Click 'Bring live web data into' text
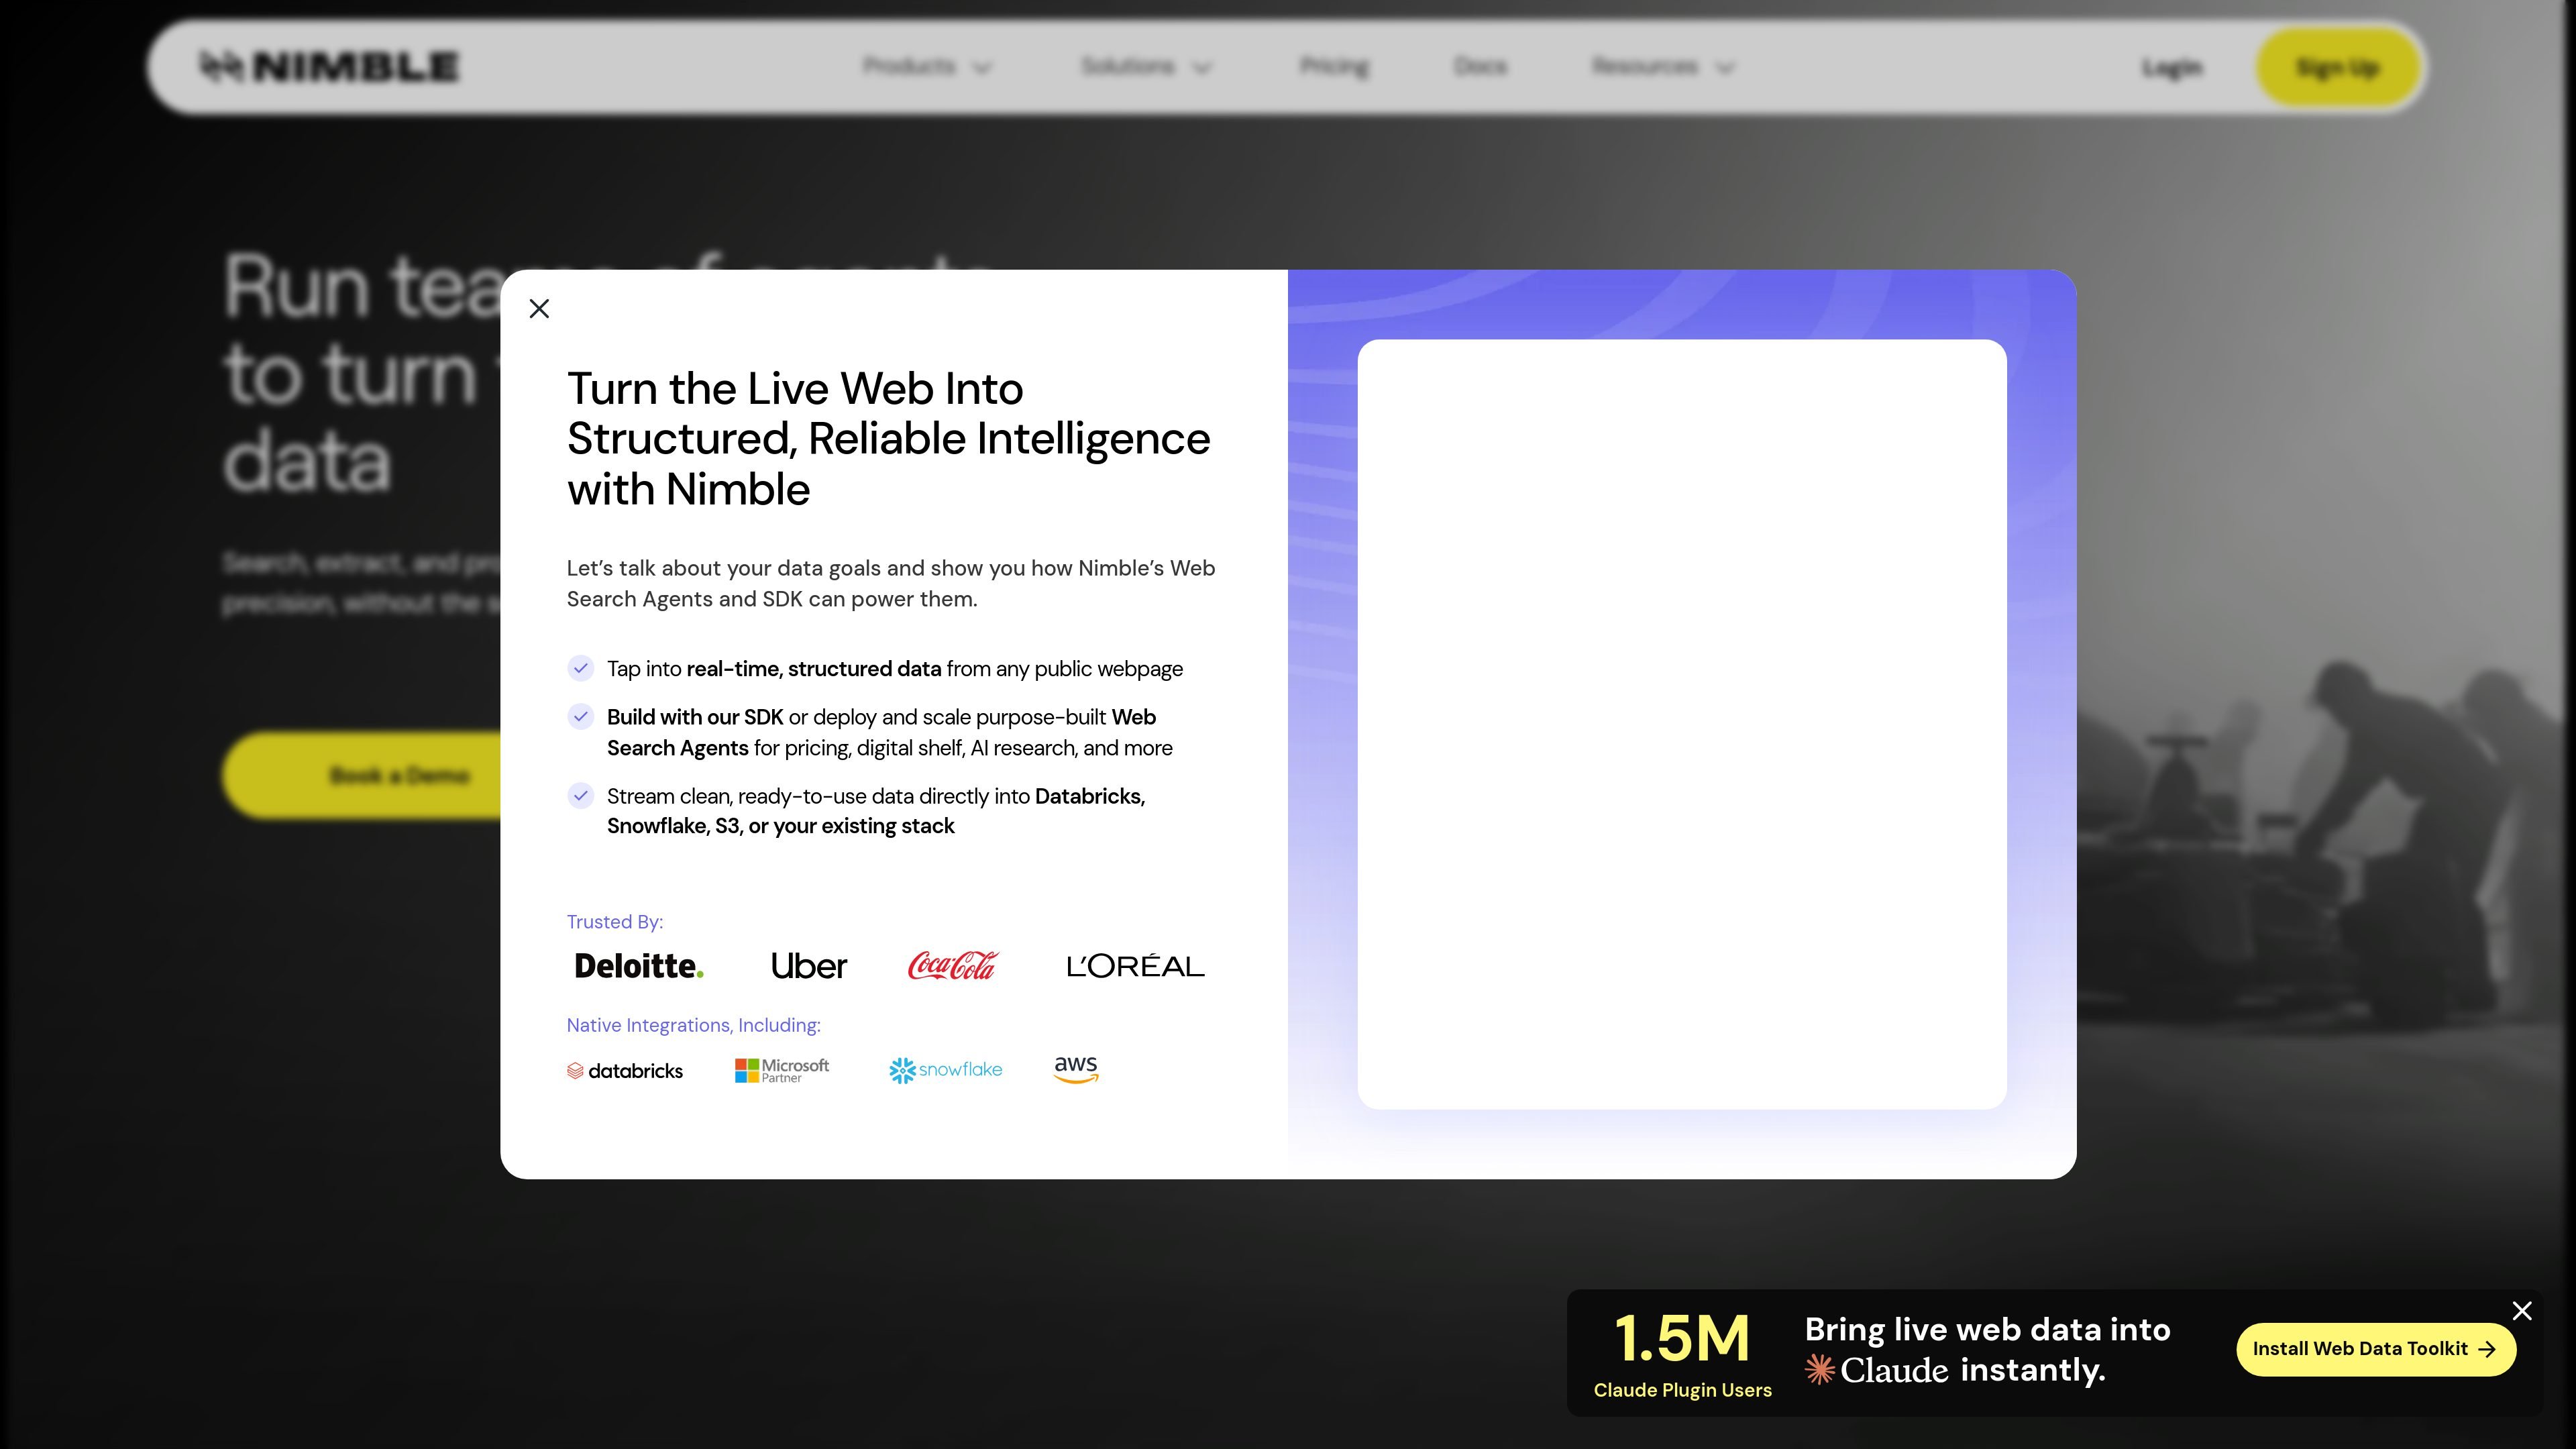Viewport: 2576px width, 1449px height. coord(1987,1330)
